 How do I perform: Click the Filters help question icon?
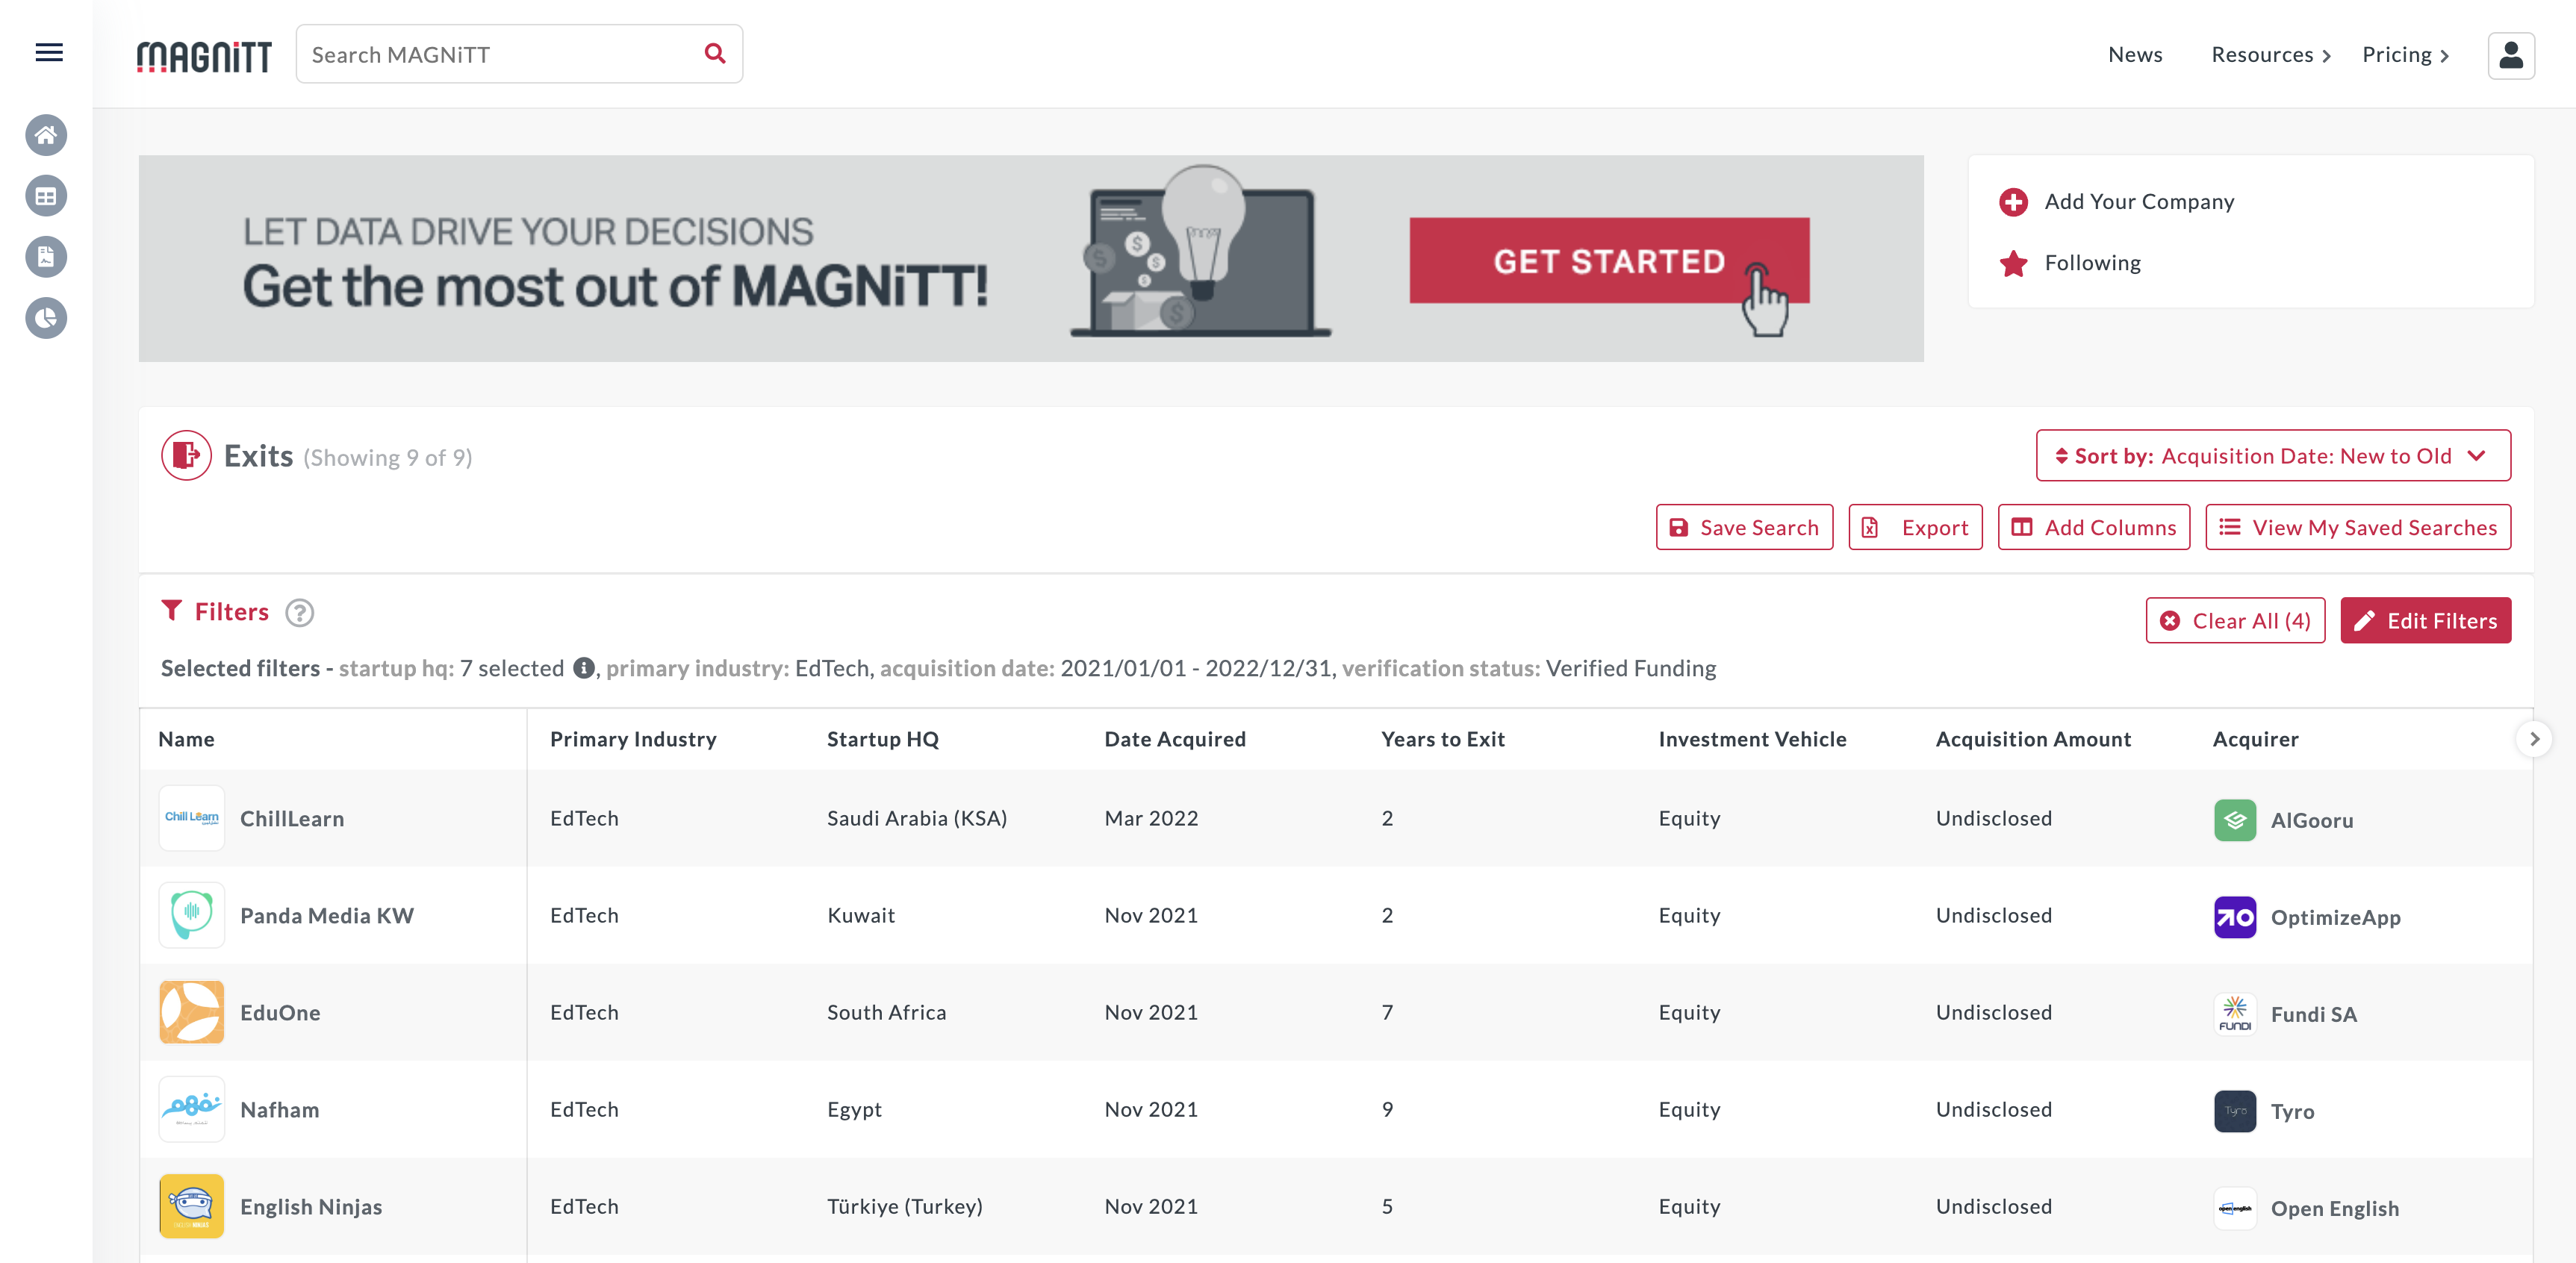click(299, 612)
